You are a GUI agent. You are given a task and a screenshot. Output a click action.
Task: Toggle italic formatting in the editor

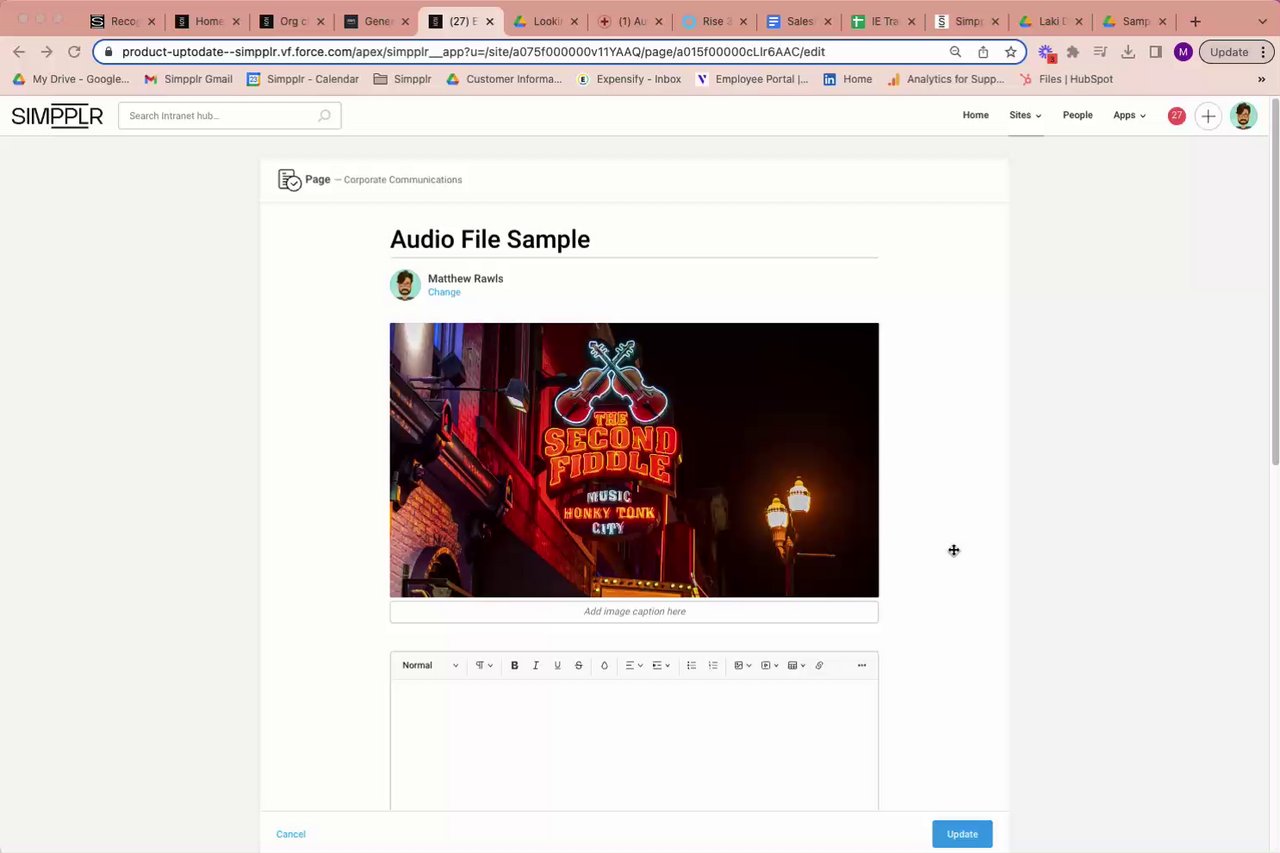pos(536,665)
